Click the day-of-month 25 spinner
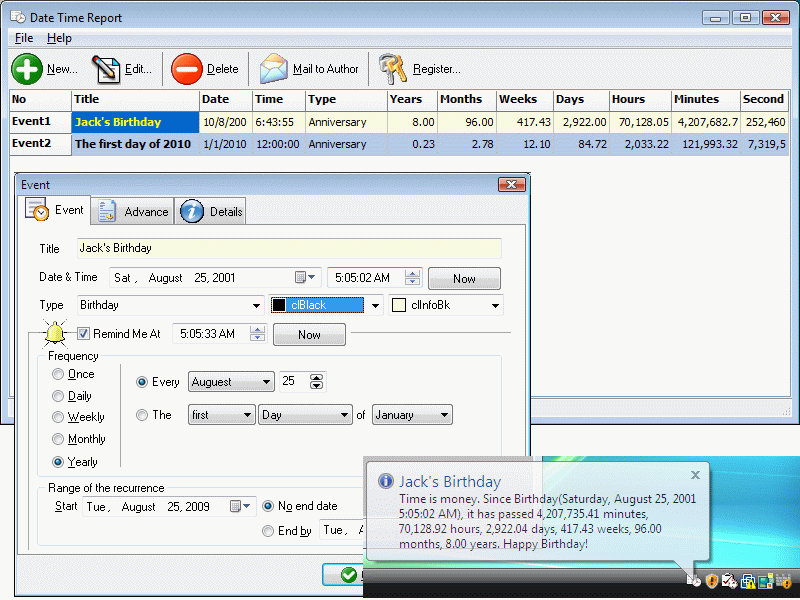800x600 pixels. click(x=316, y=382)
